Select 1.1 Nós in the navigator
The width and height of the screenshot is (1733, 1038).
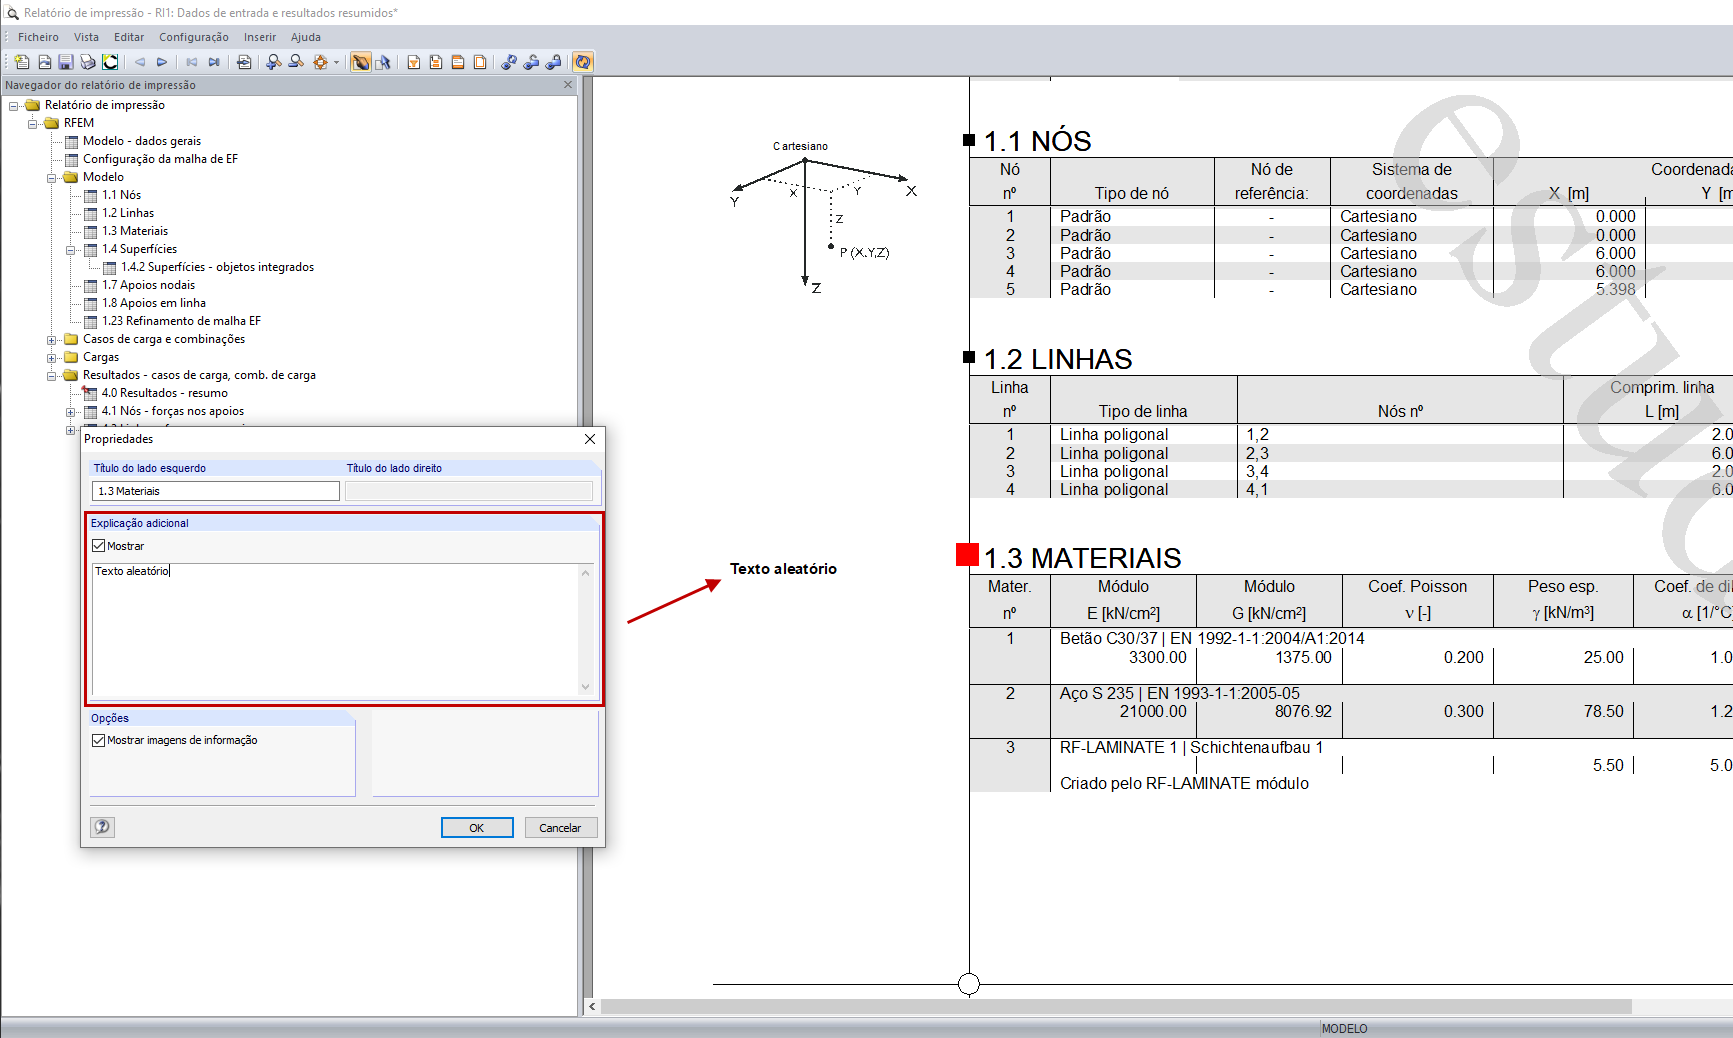(x=121, y=195)
